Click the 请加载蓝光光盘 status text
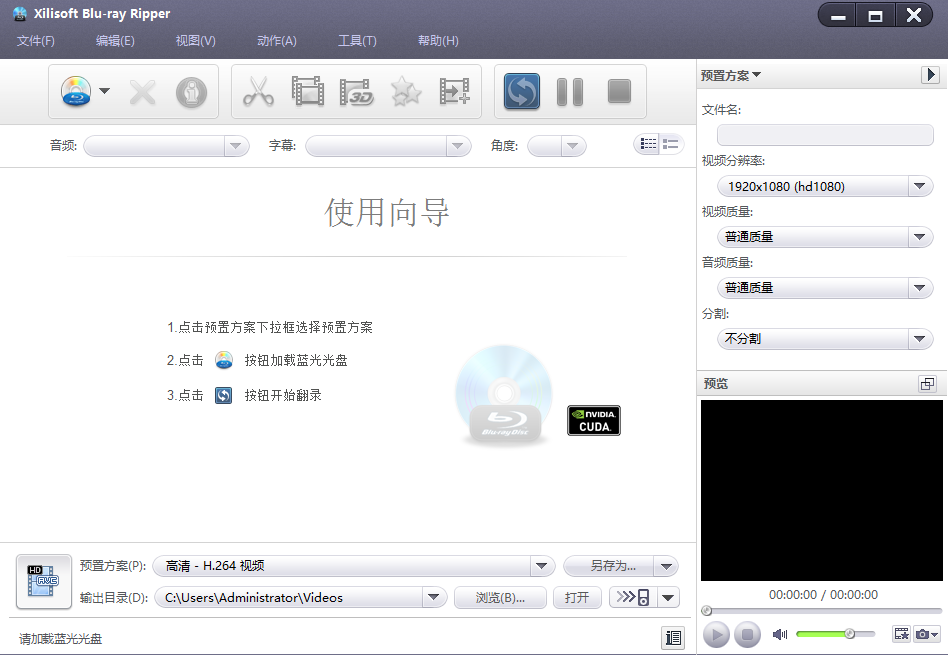This screenshot has height=655, width=948. click(x=60, y=639)
